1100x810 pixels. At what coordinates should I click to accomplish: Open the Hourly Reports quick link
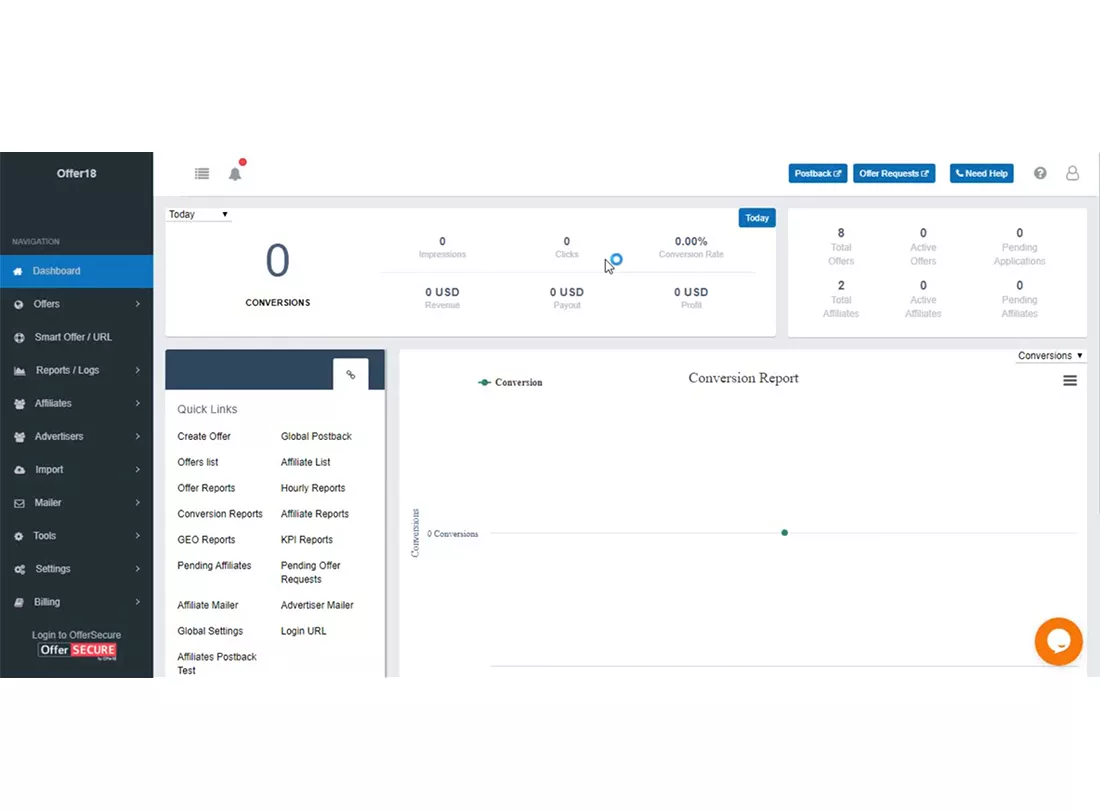(x=313, y=488)
